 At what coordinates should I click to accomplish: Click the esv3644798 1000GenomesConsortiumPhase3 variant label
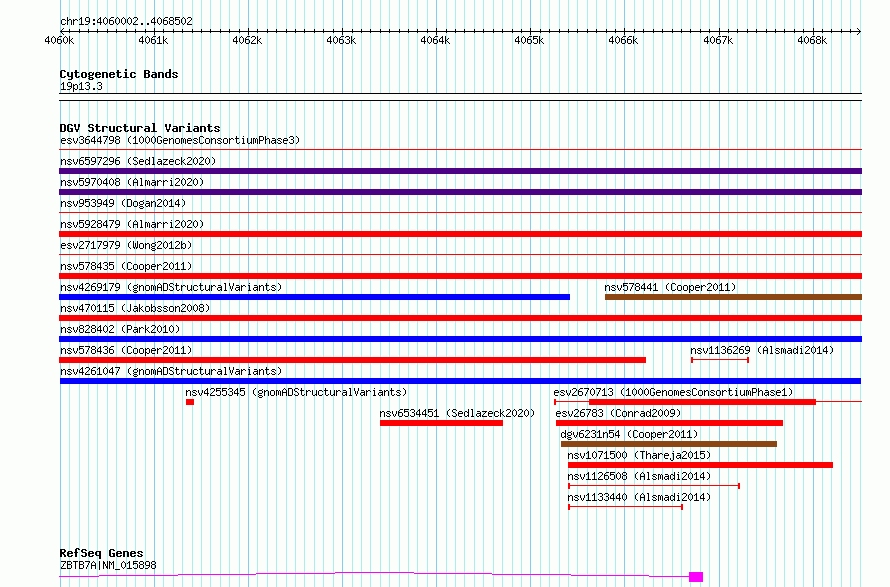[180, 140]
